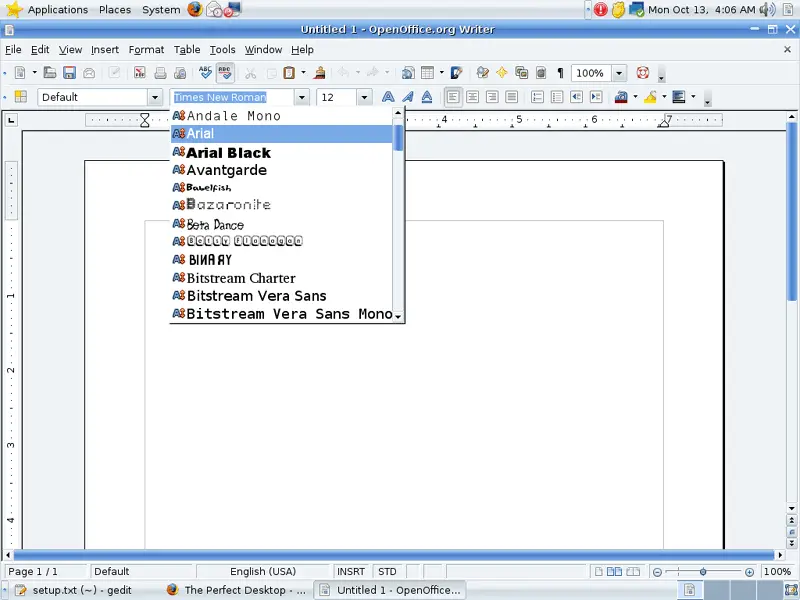
Task: Click the Paste clipboard icon
Action: (289, 73)
